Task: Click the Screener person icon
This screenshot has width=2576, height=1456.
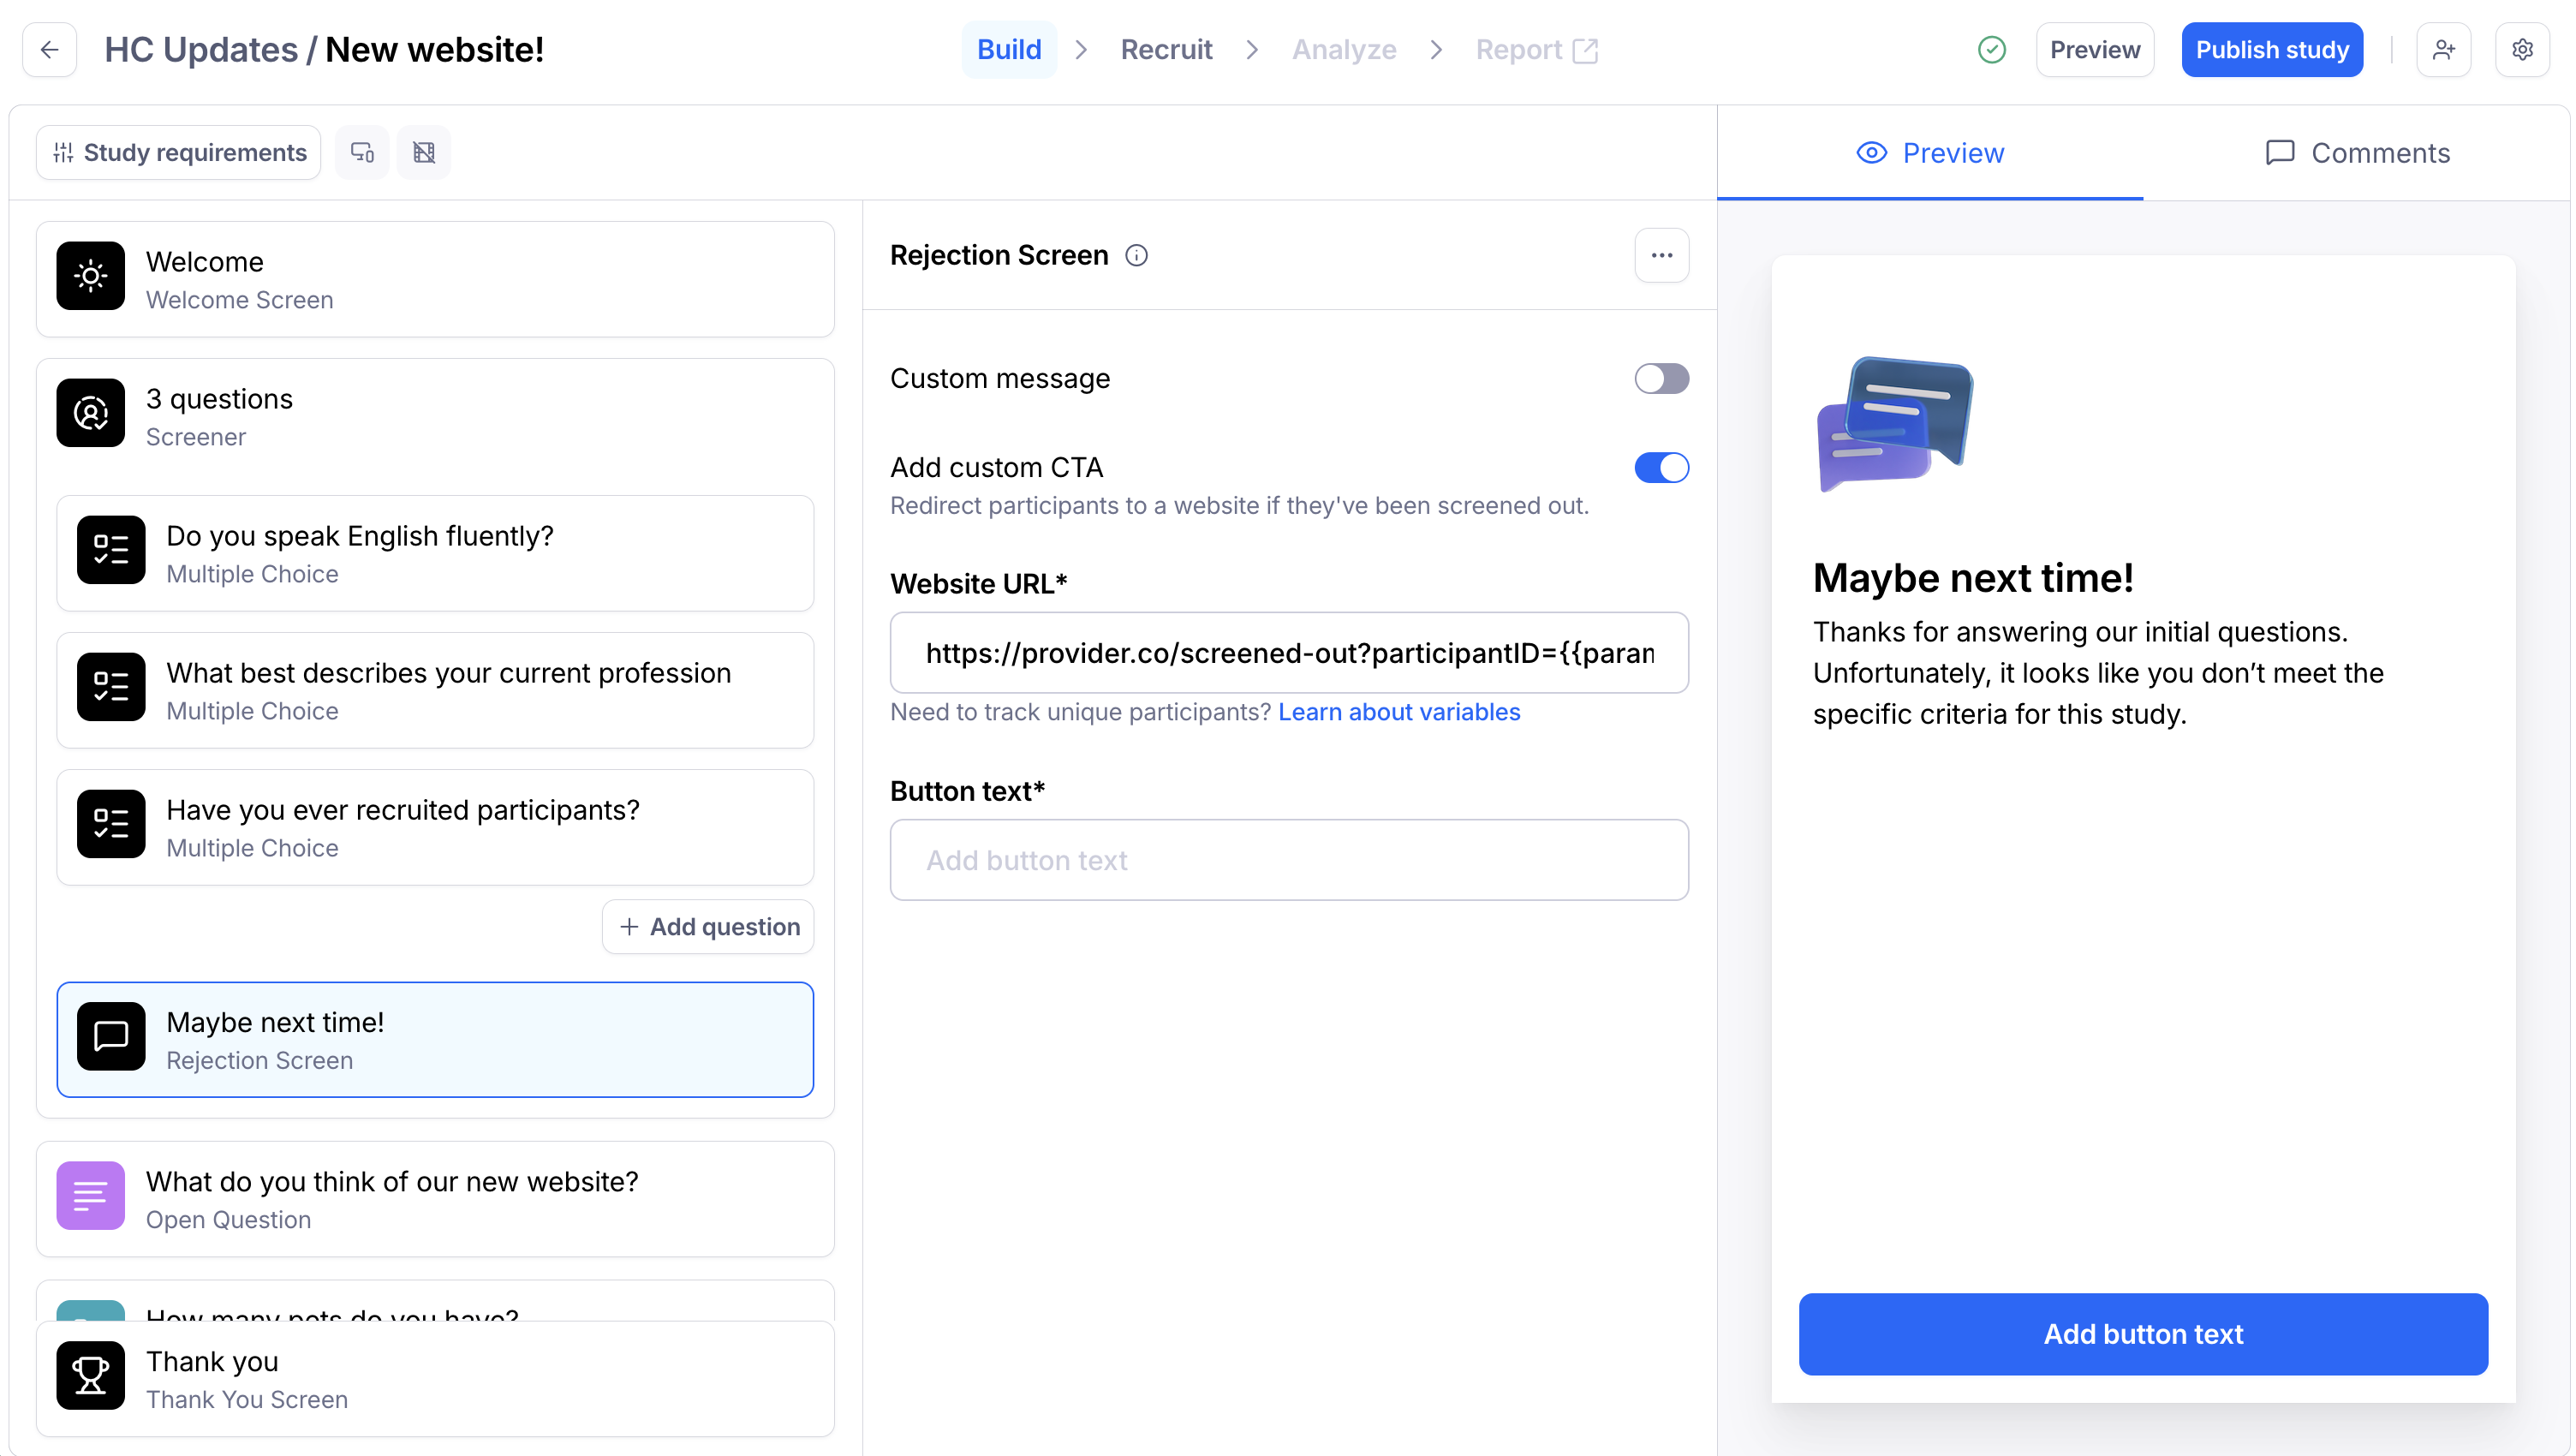Action: click(91, 413)
